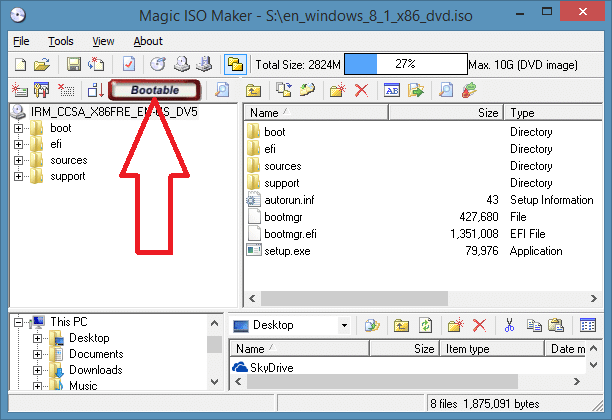The width and height of the screenshot is (612, 420).
Task: Select the setup.exe file
Action: coord(287,251)
